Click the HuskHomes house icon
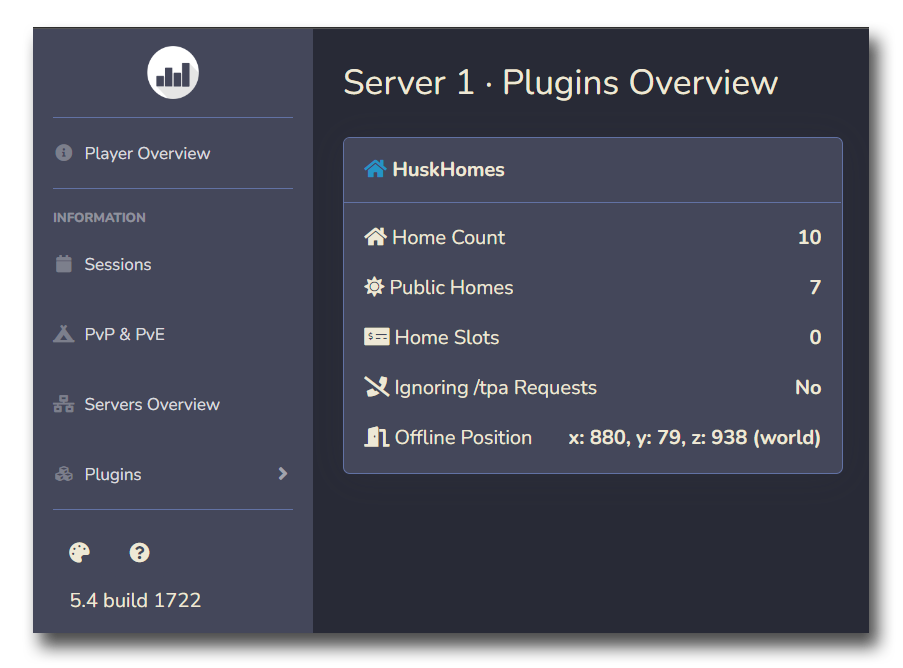Viewport: 903px width, 668px height. click(x=375, y=170)
